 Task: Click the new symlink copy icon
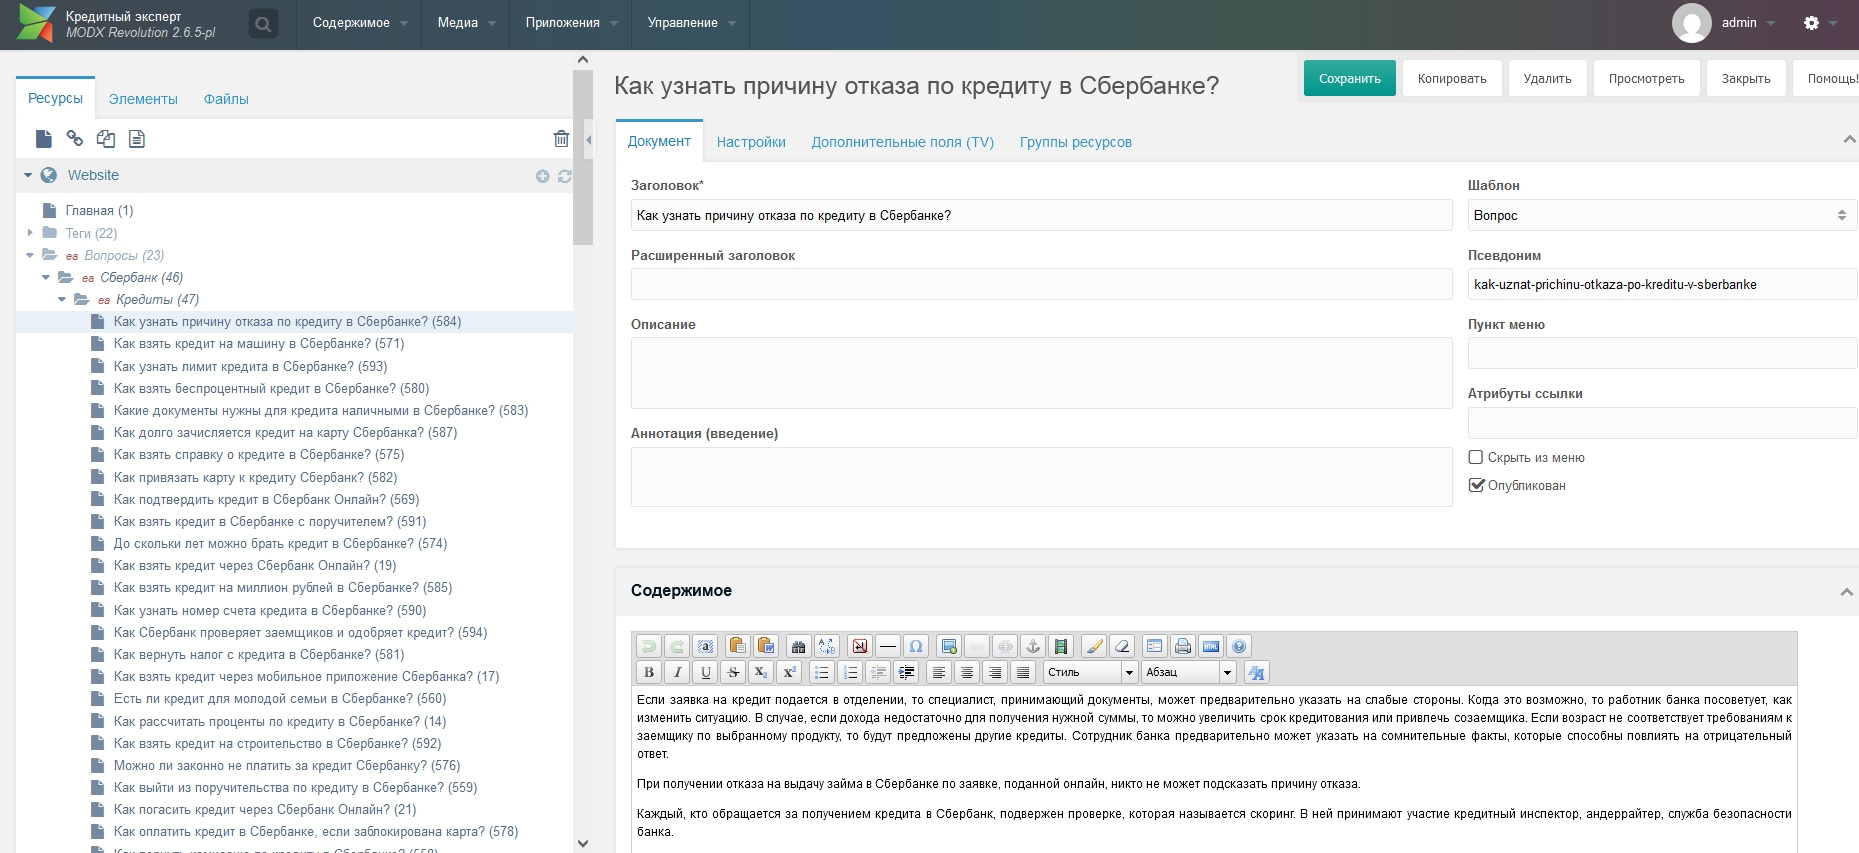point(106,139)
